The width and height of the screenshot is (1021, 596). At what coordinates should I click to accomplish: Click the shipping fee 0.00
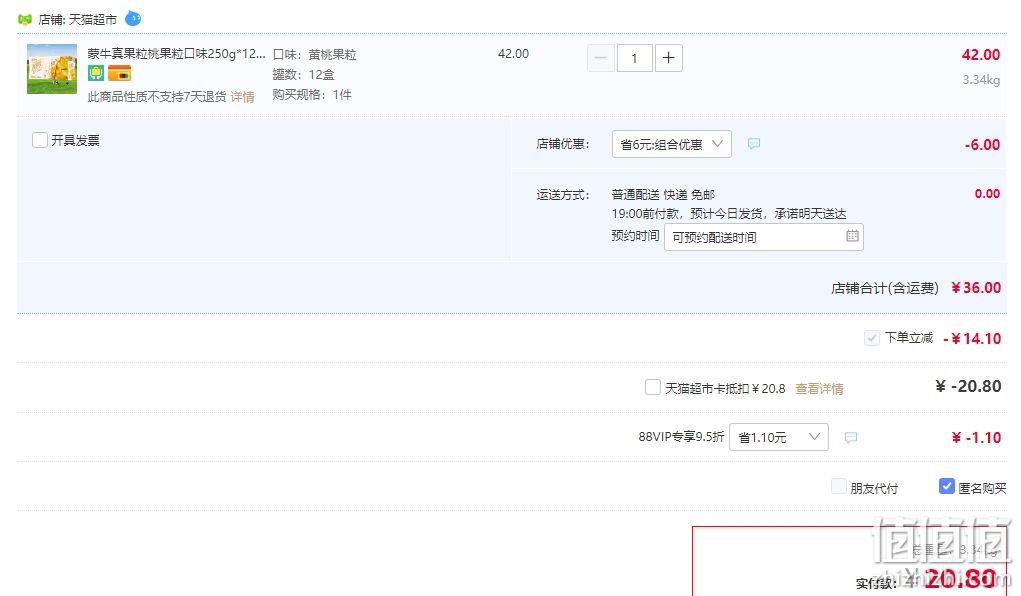[987, 193]
